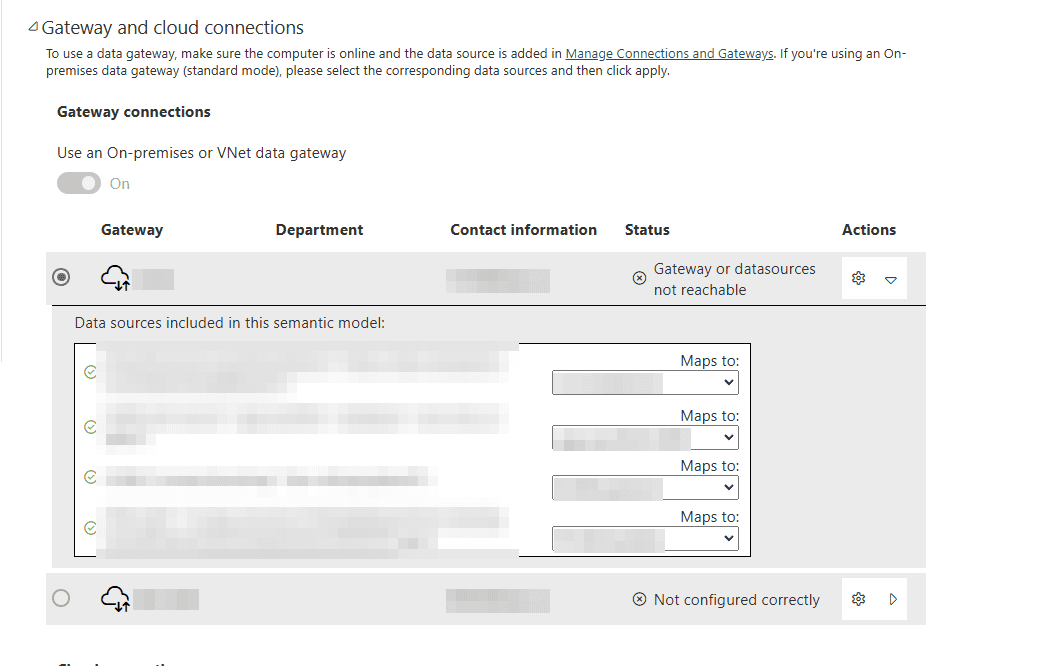Click the 'Gateway connections' heading

[133, 112]
